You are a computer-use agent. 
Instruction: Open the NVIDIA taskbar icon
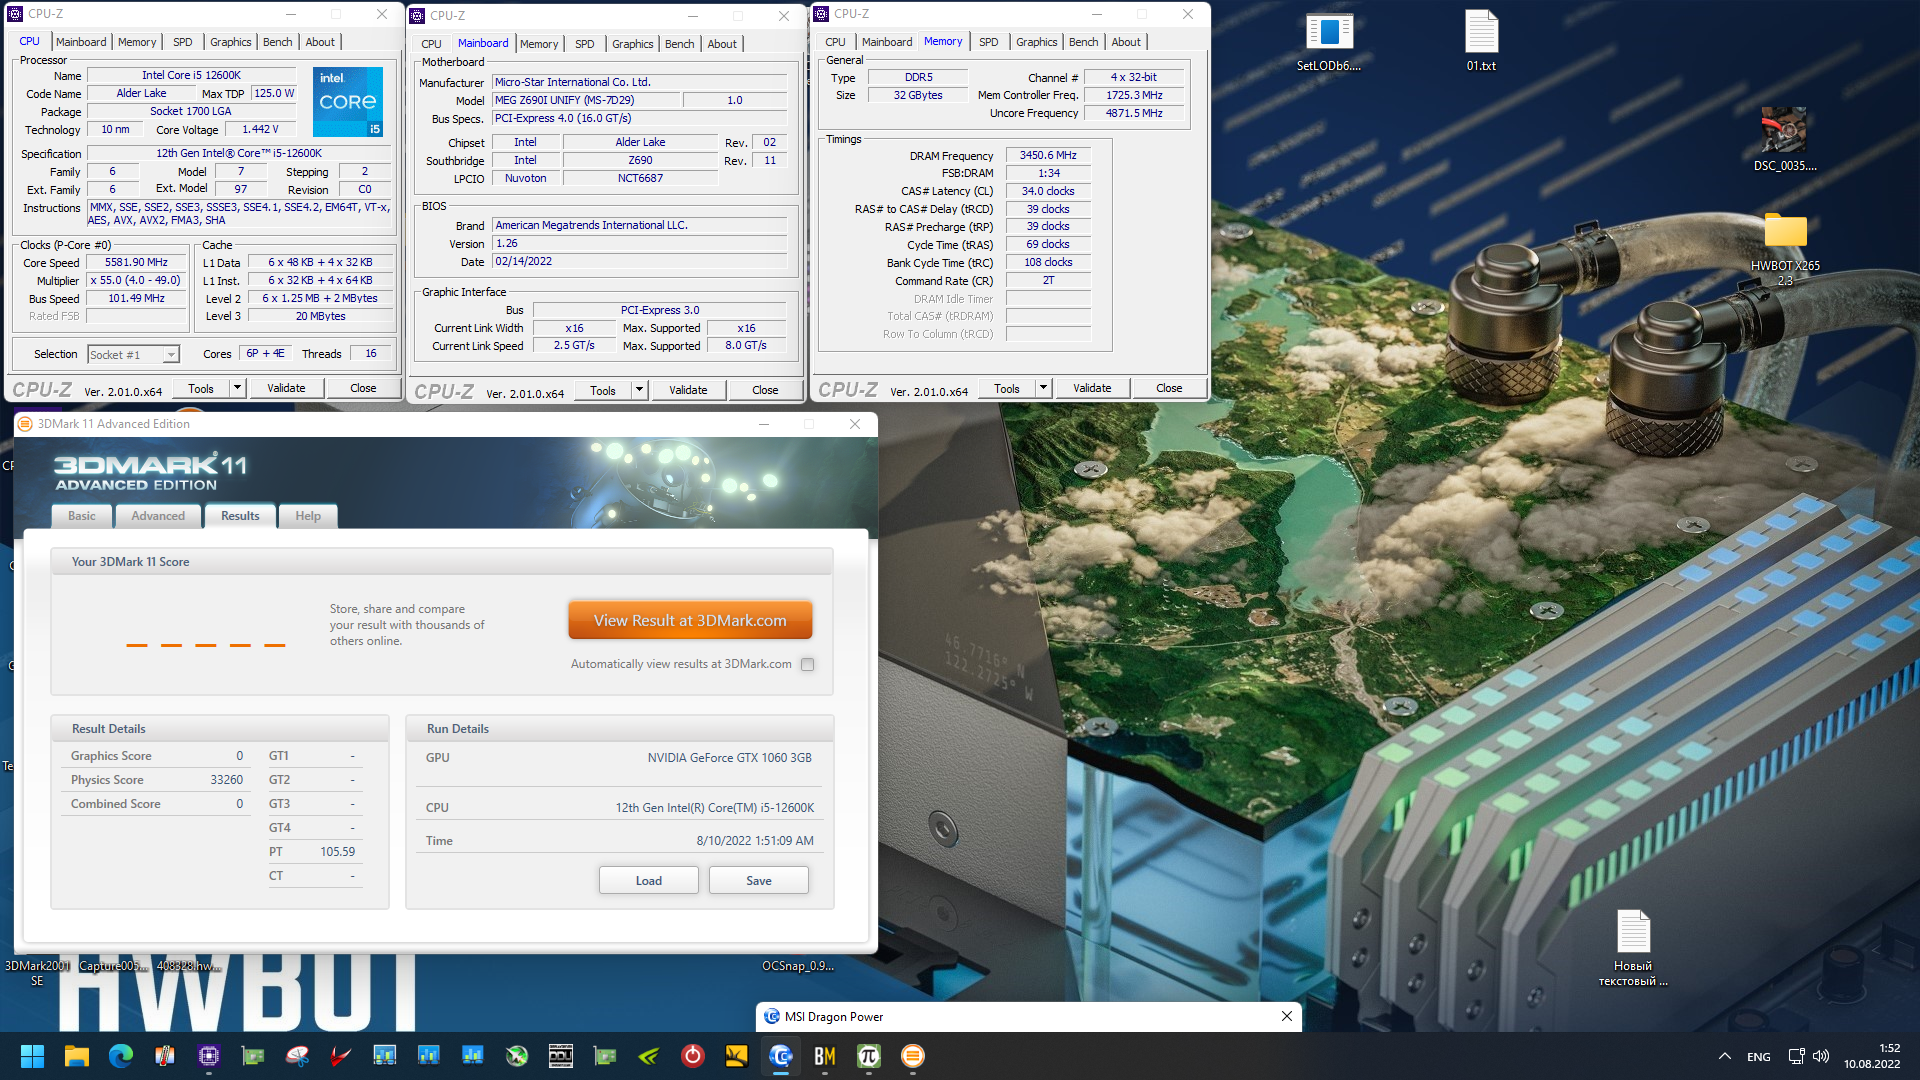(x=648, y=1056)
